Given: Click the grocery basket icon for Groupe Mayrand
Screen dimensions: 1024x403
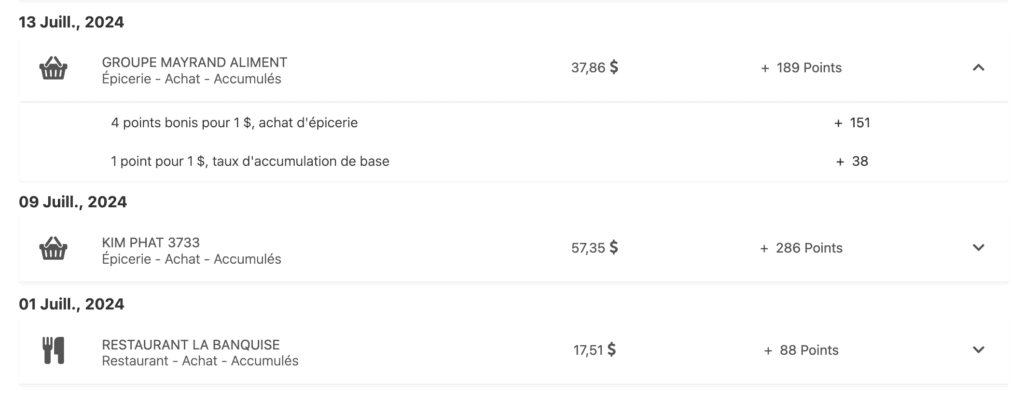Looking at the screenshot, I should 52,69.
